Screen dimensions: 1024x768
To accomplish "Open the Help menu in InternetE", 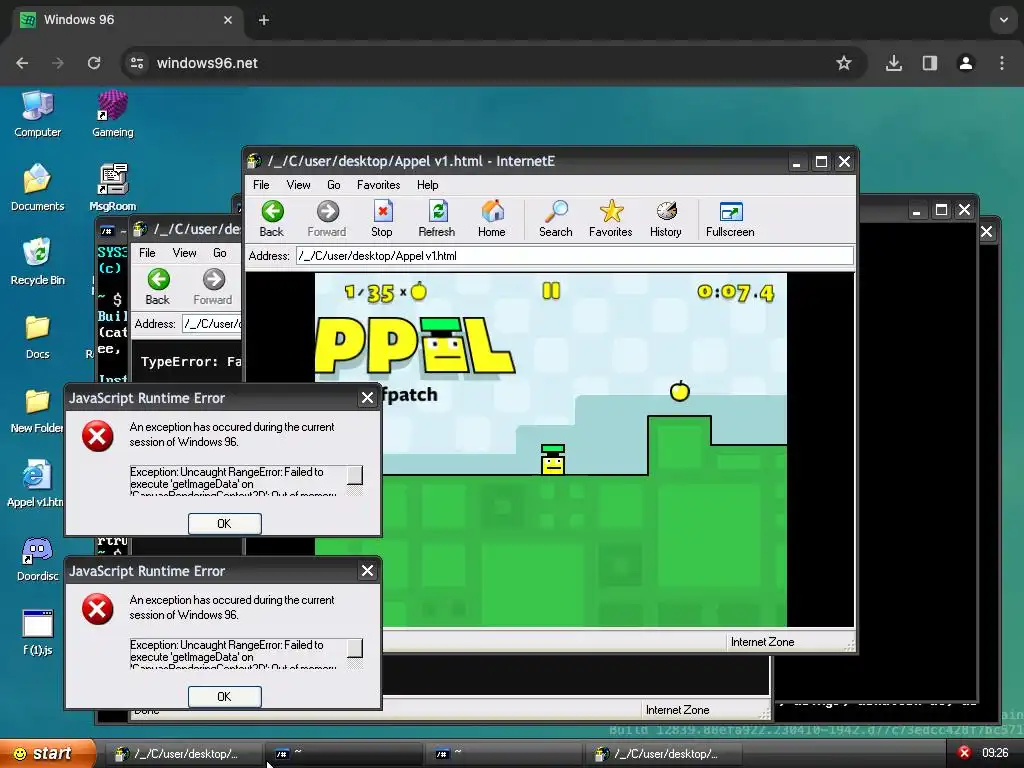I will tap(428, 185).
